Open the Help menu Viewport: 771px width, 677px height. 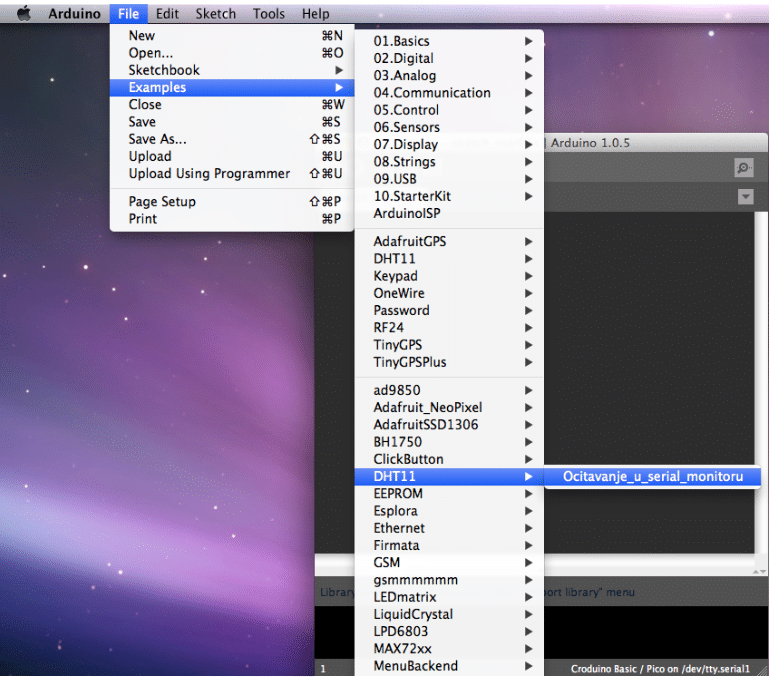pos(315,14)
